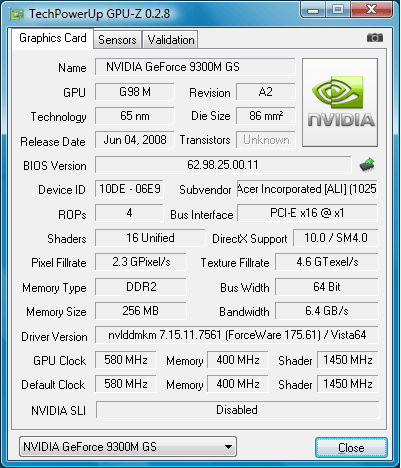The height and width of the screenshot is (468, 401).
Task: Click the maximize window button
Action: tap(338, 9)
